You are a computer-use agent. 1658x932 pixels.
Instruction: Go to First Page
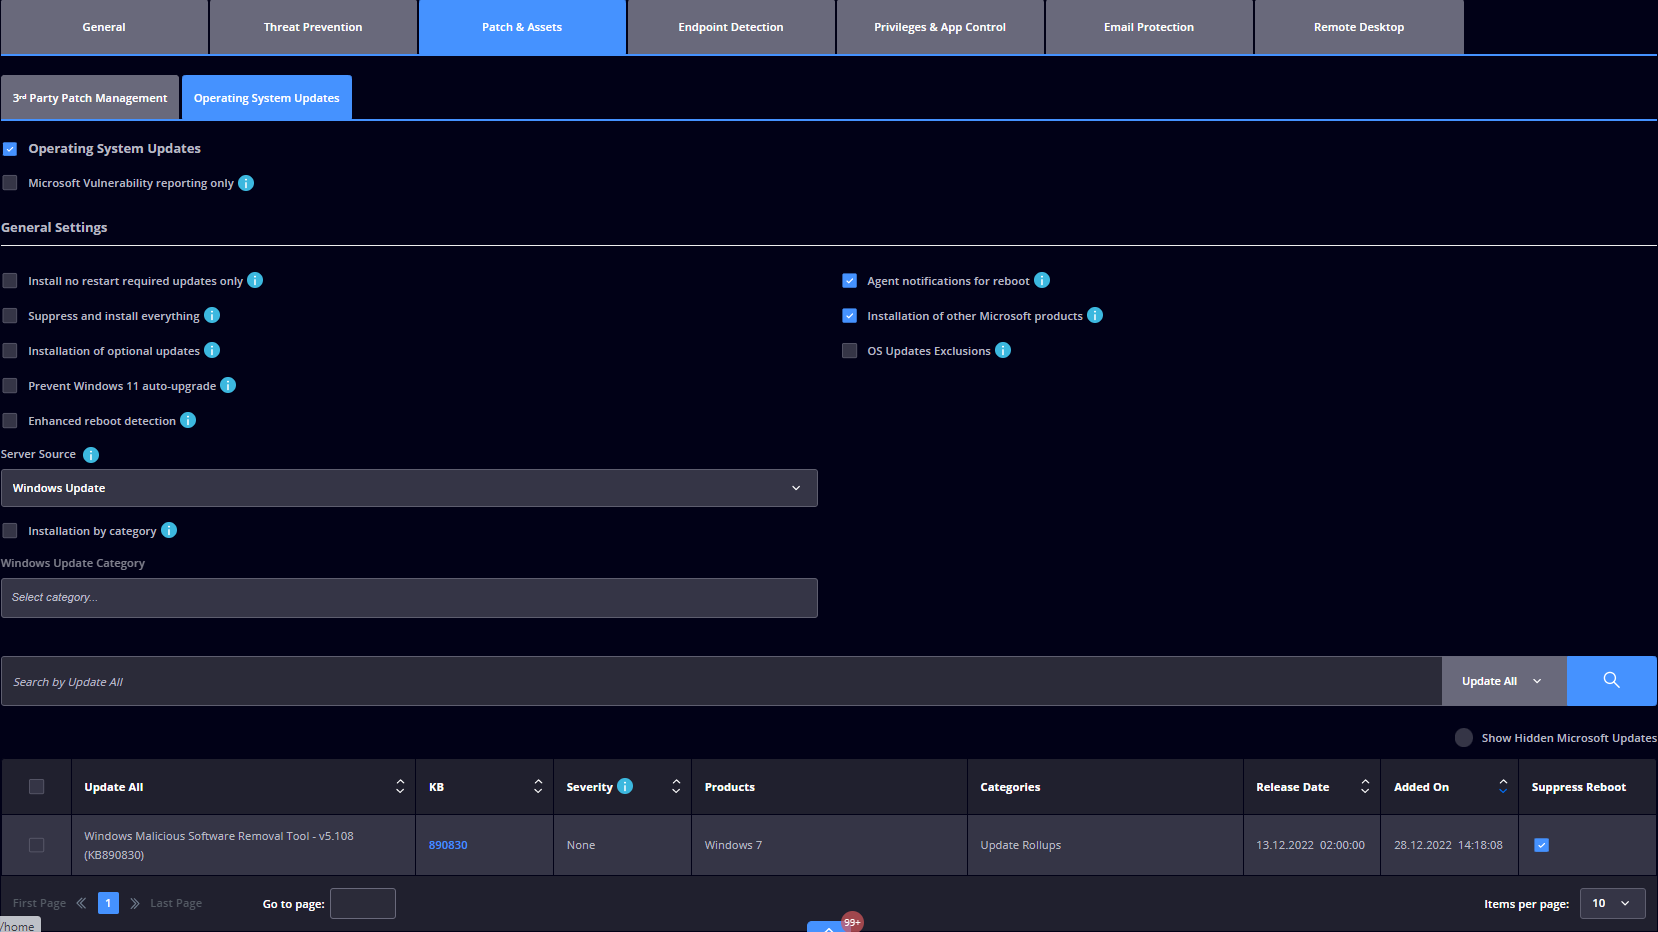[39, 903]
